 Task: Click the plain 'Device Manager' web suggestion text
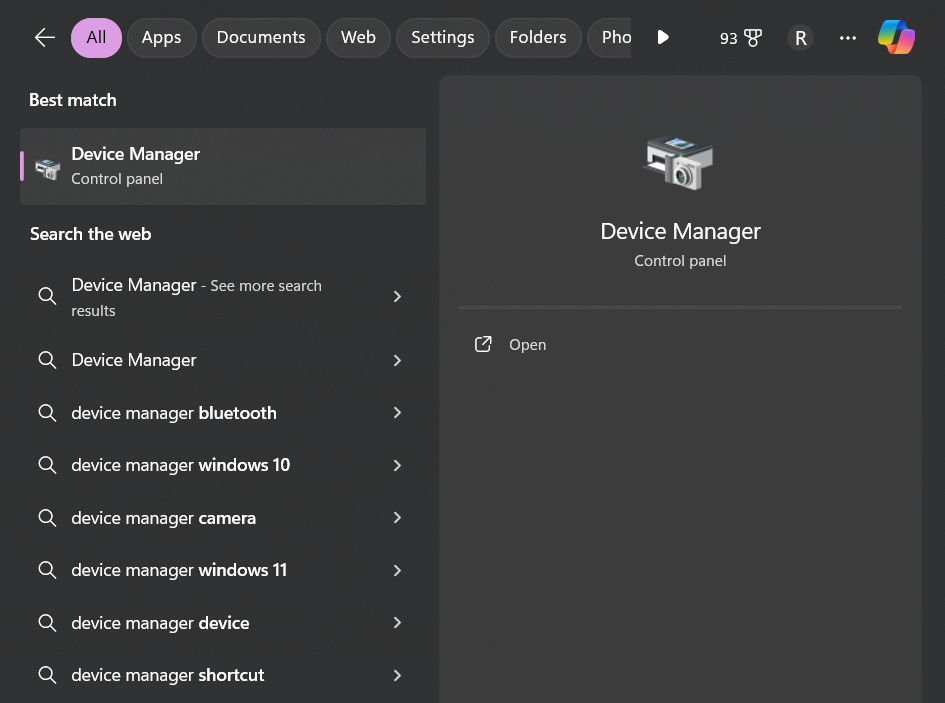click(x=134, y=360)
